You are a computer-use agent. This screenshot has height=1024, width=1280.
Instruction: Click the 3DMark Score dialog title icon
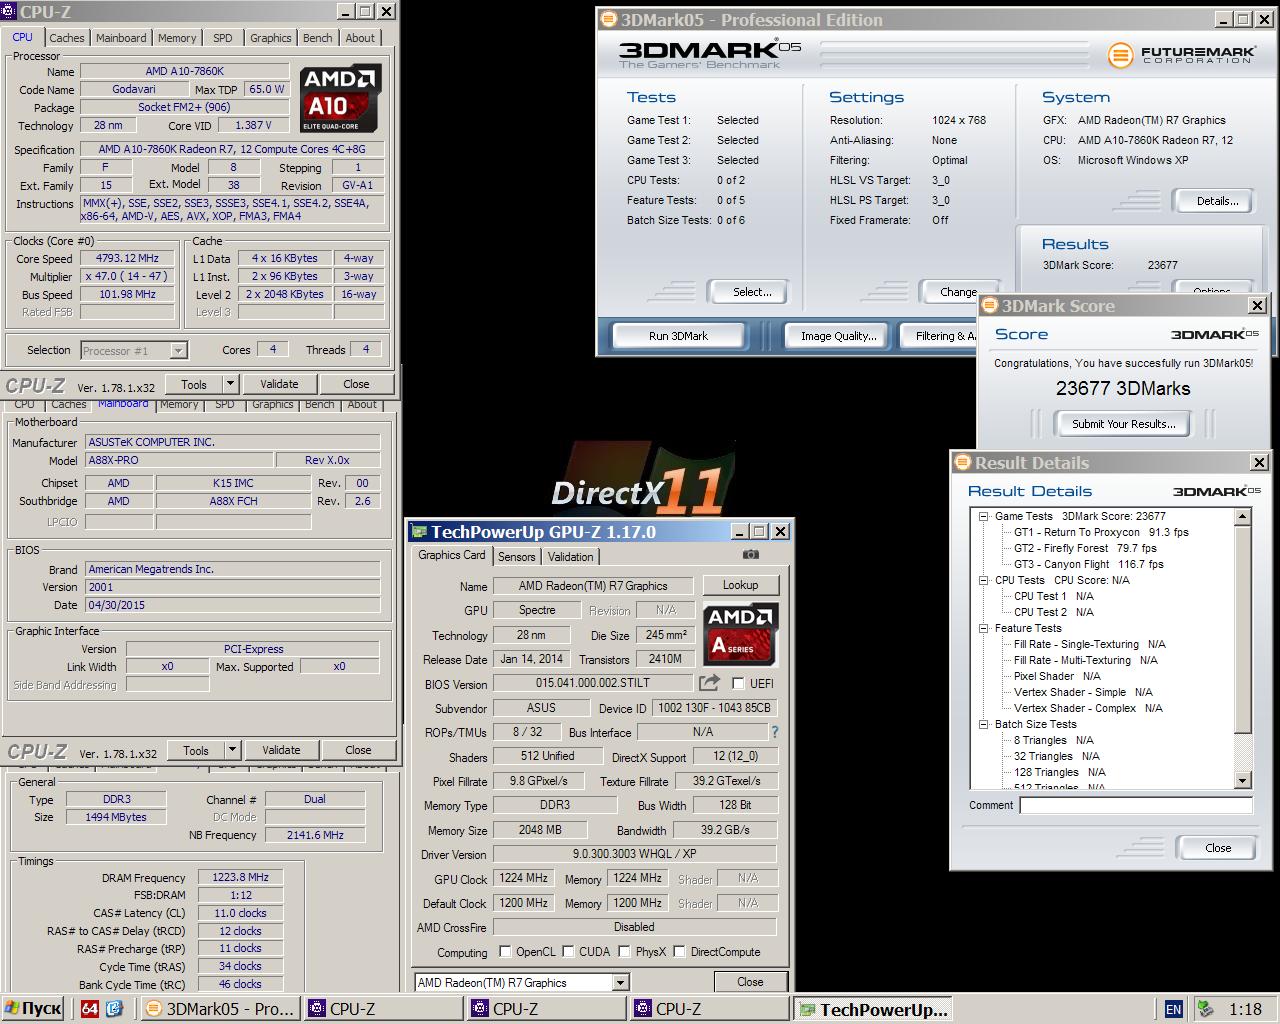tap(990, 306)
